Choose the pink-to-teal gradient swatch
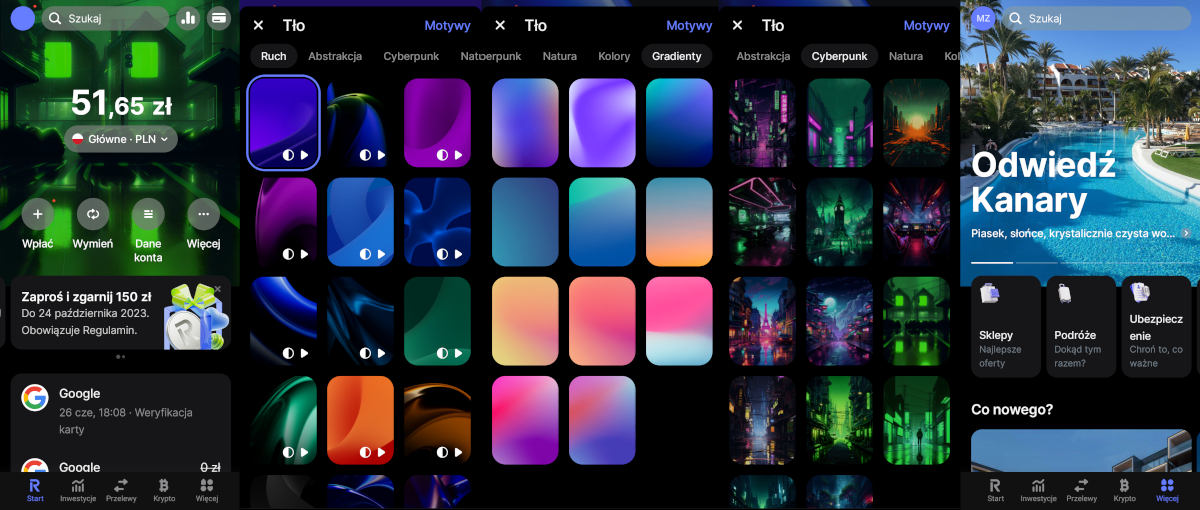This screenshot has height=510, width=1200. 679,321
